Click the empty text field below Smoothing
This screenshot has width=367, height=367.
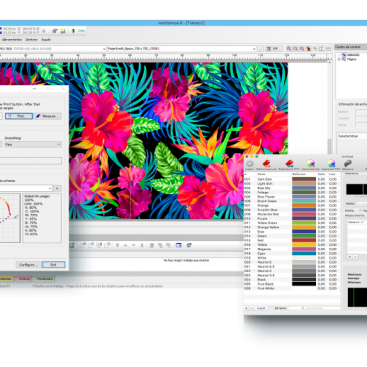(31, 161)
